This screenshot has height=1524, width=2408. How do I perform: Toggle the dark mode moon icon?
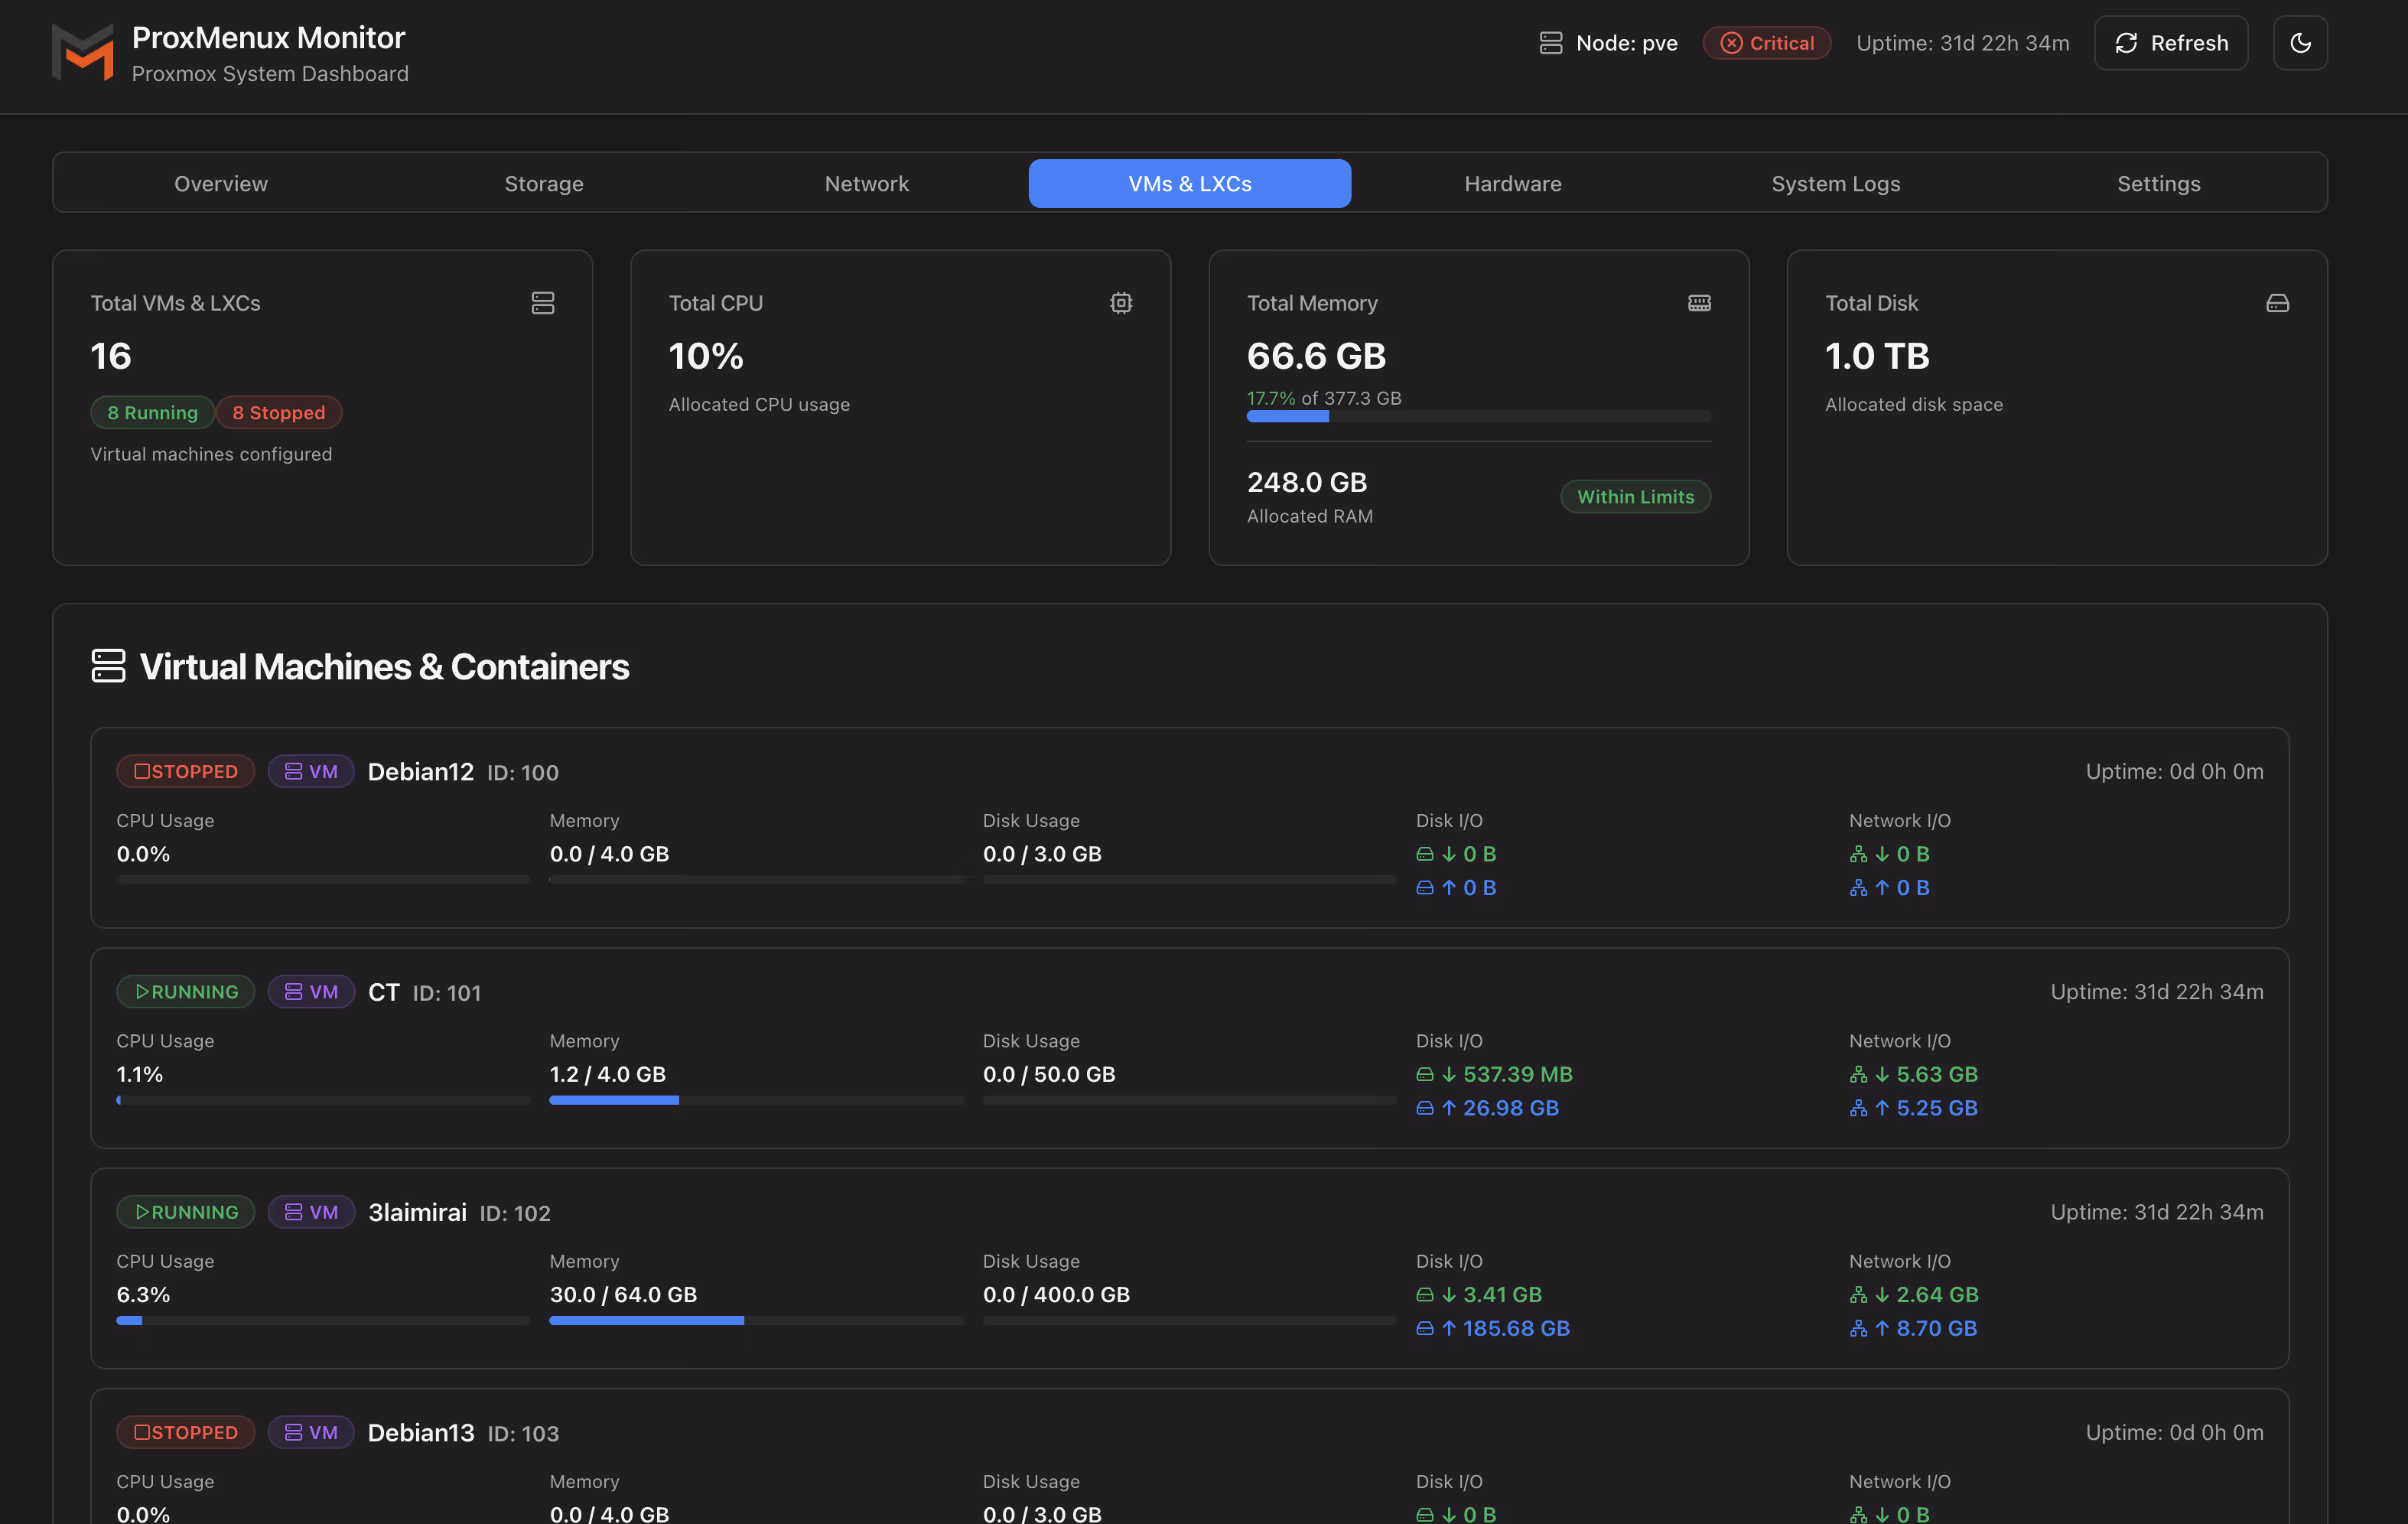point(2300,43)
